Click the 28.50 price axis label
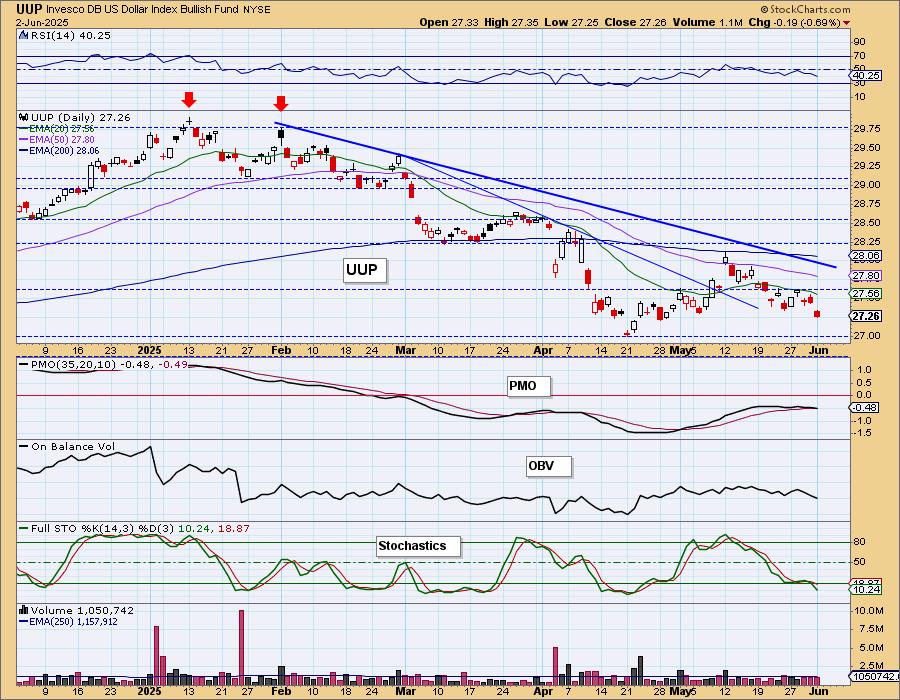This screenshot has height=700, width=900. (865, 223)
